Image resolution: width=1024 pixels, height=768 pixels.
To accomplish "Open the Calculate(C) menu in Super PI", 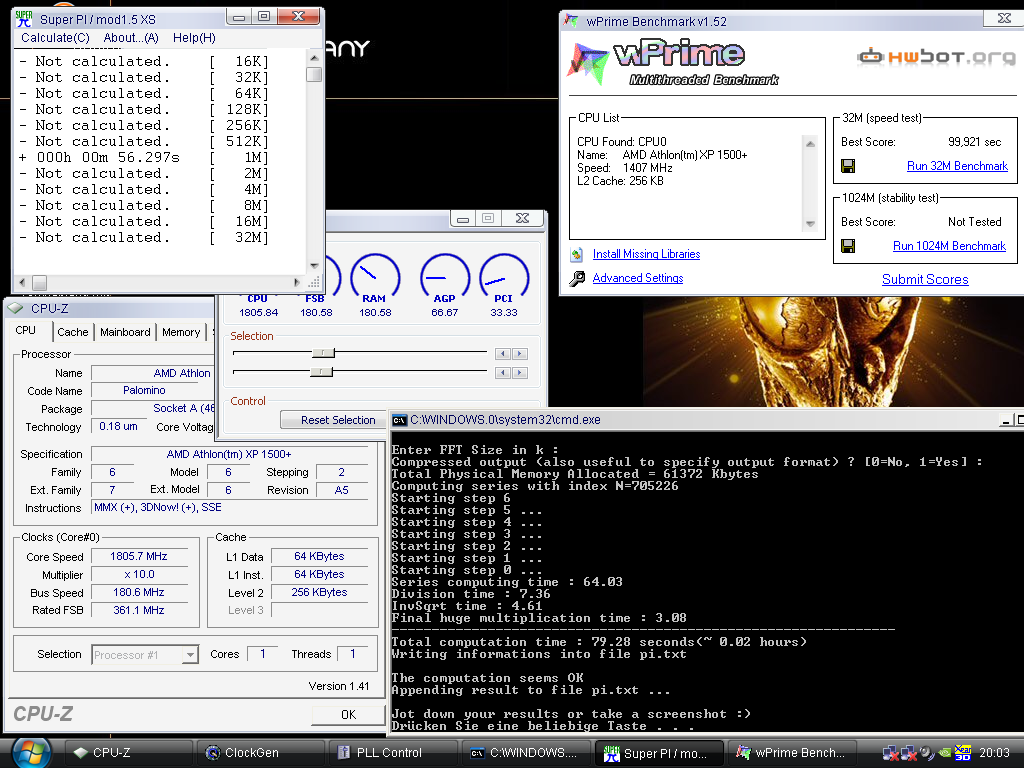I will (56, 38).
